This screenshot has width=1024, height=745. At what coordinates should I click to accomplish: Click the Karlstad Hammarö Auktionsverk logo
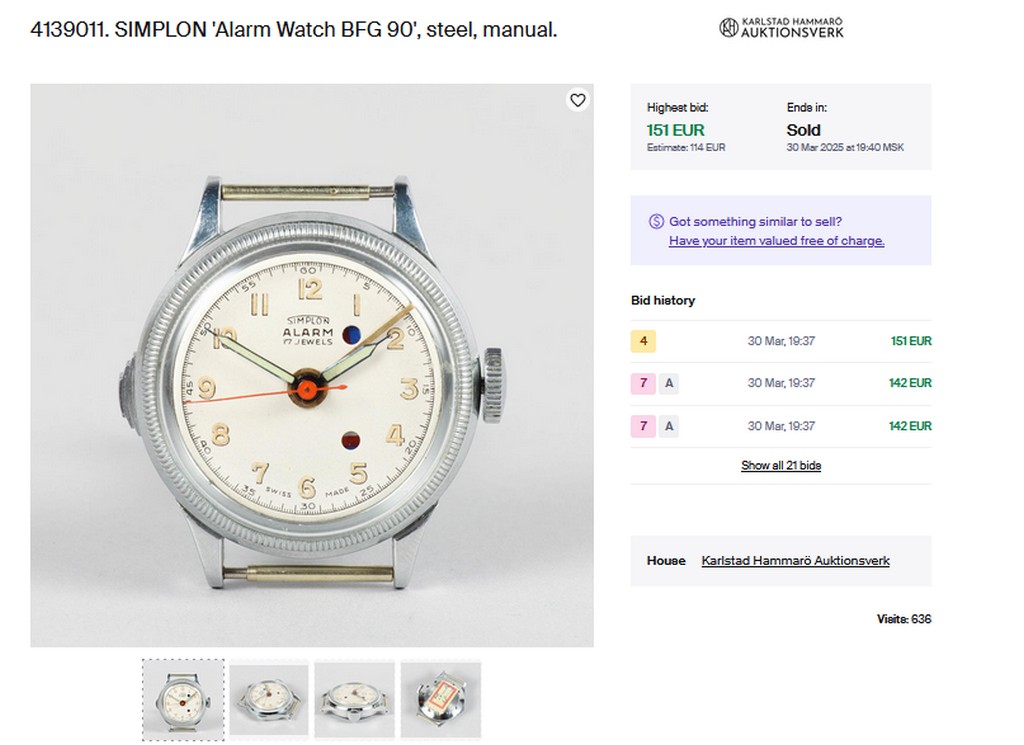781,28
